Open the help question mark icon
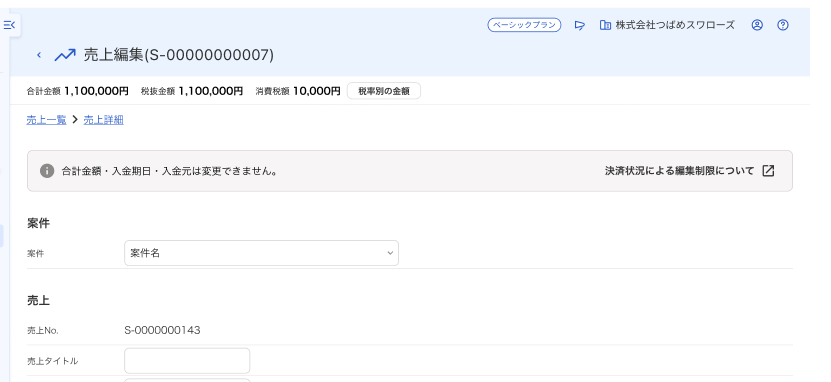 tap(783, 25)
